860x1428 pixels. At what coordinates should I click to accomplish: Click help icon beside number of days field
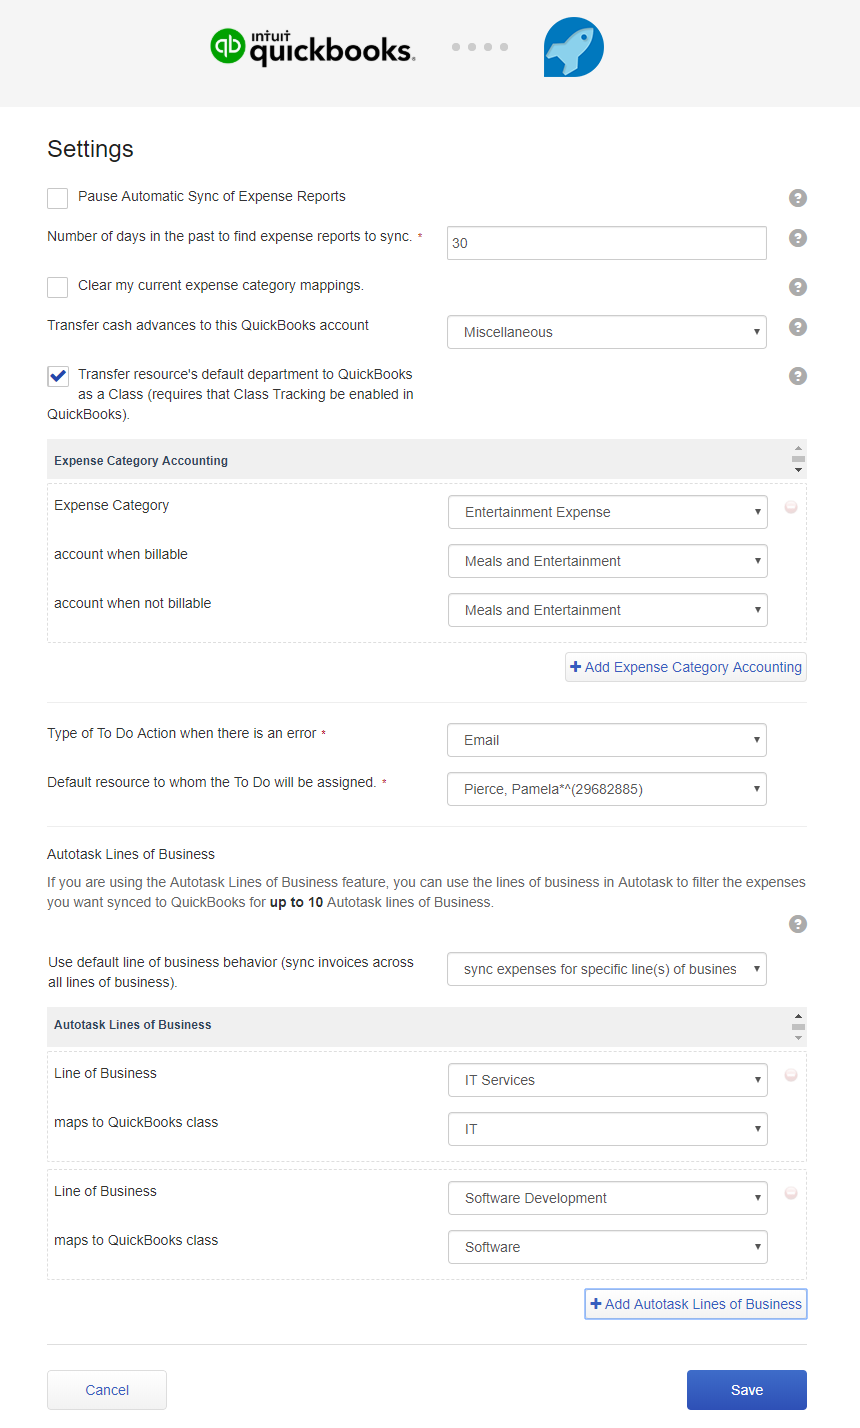point(797,238)
